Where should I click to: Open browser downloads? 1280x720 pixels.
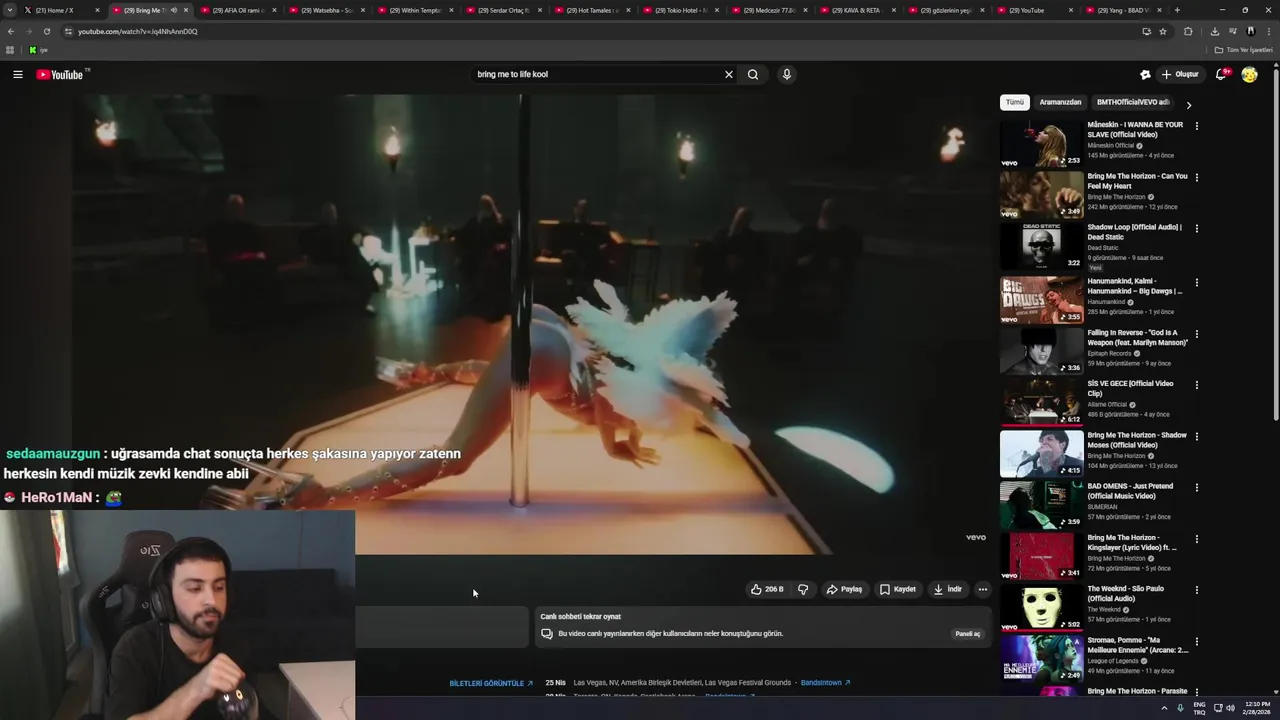(1215, 31)
